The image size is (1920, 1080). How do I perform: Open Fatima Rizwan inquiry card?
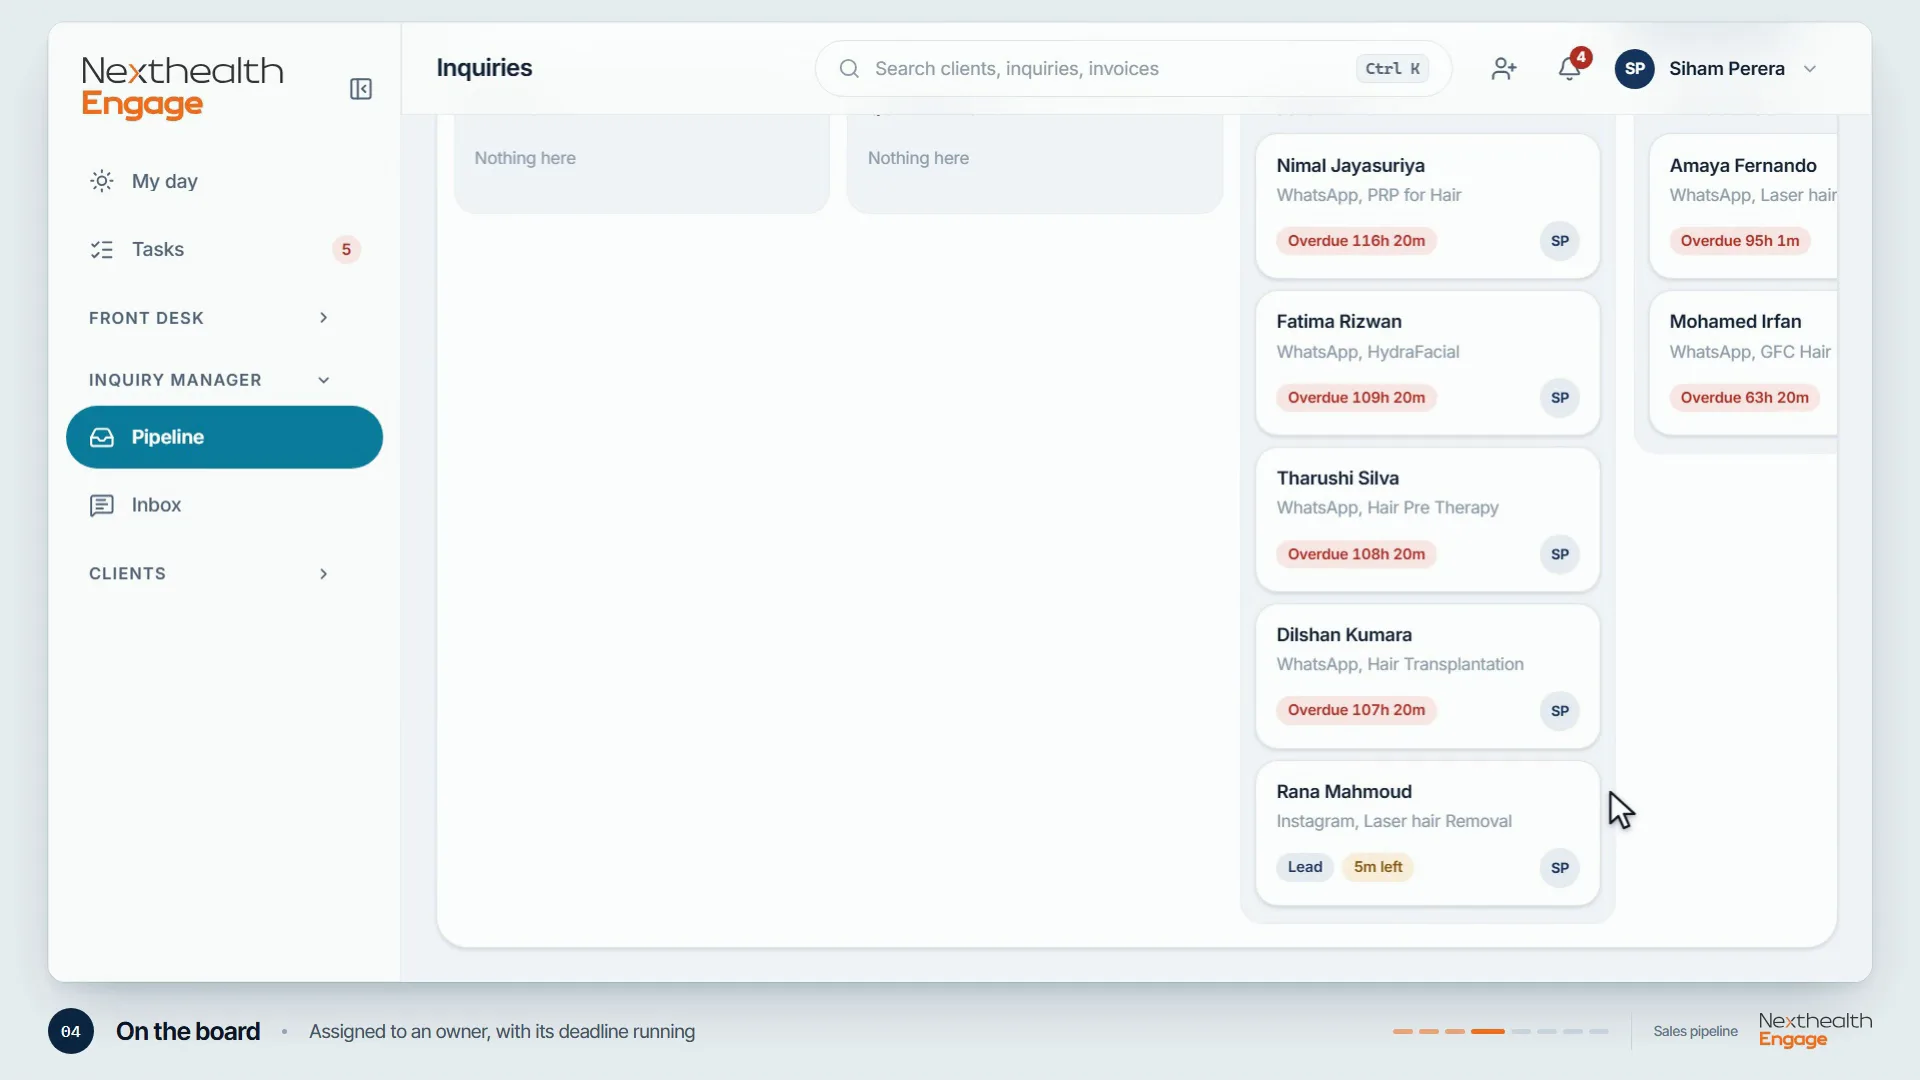click(1427, 362)
